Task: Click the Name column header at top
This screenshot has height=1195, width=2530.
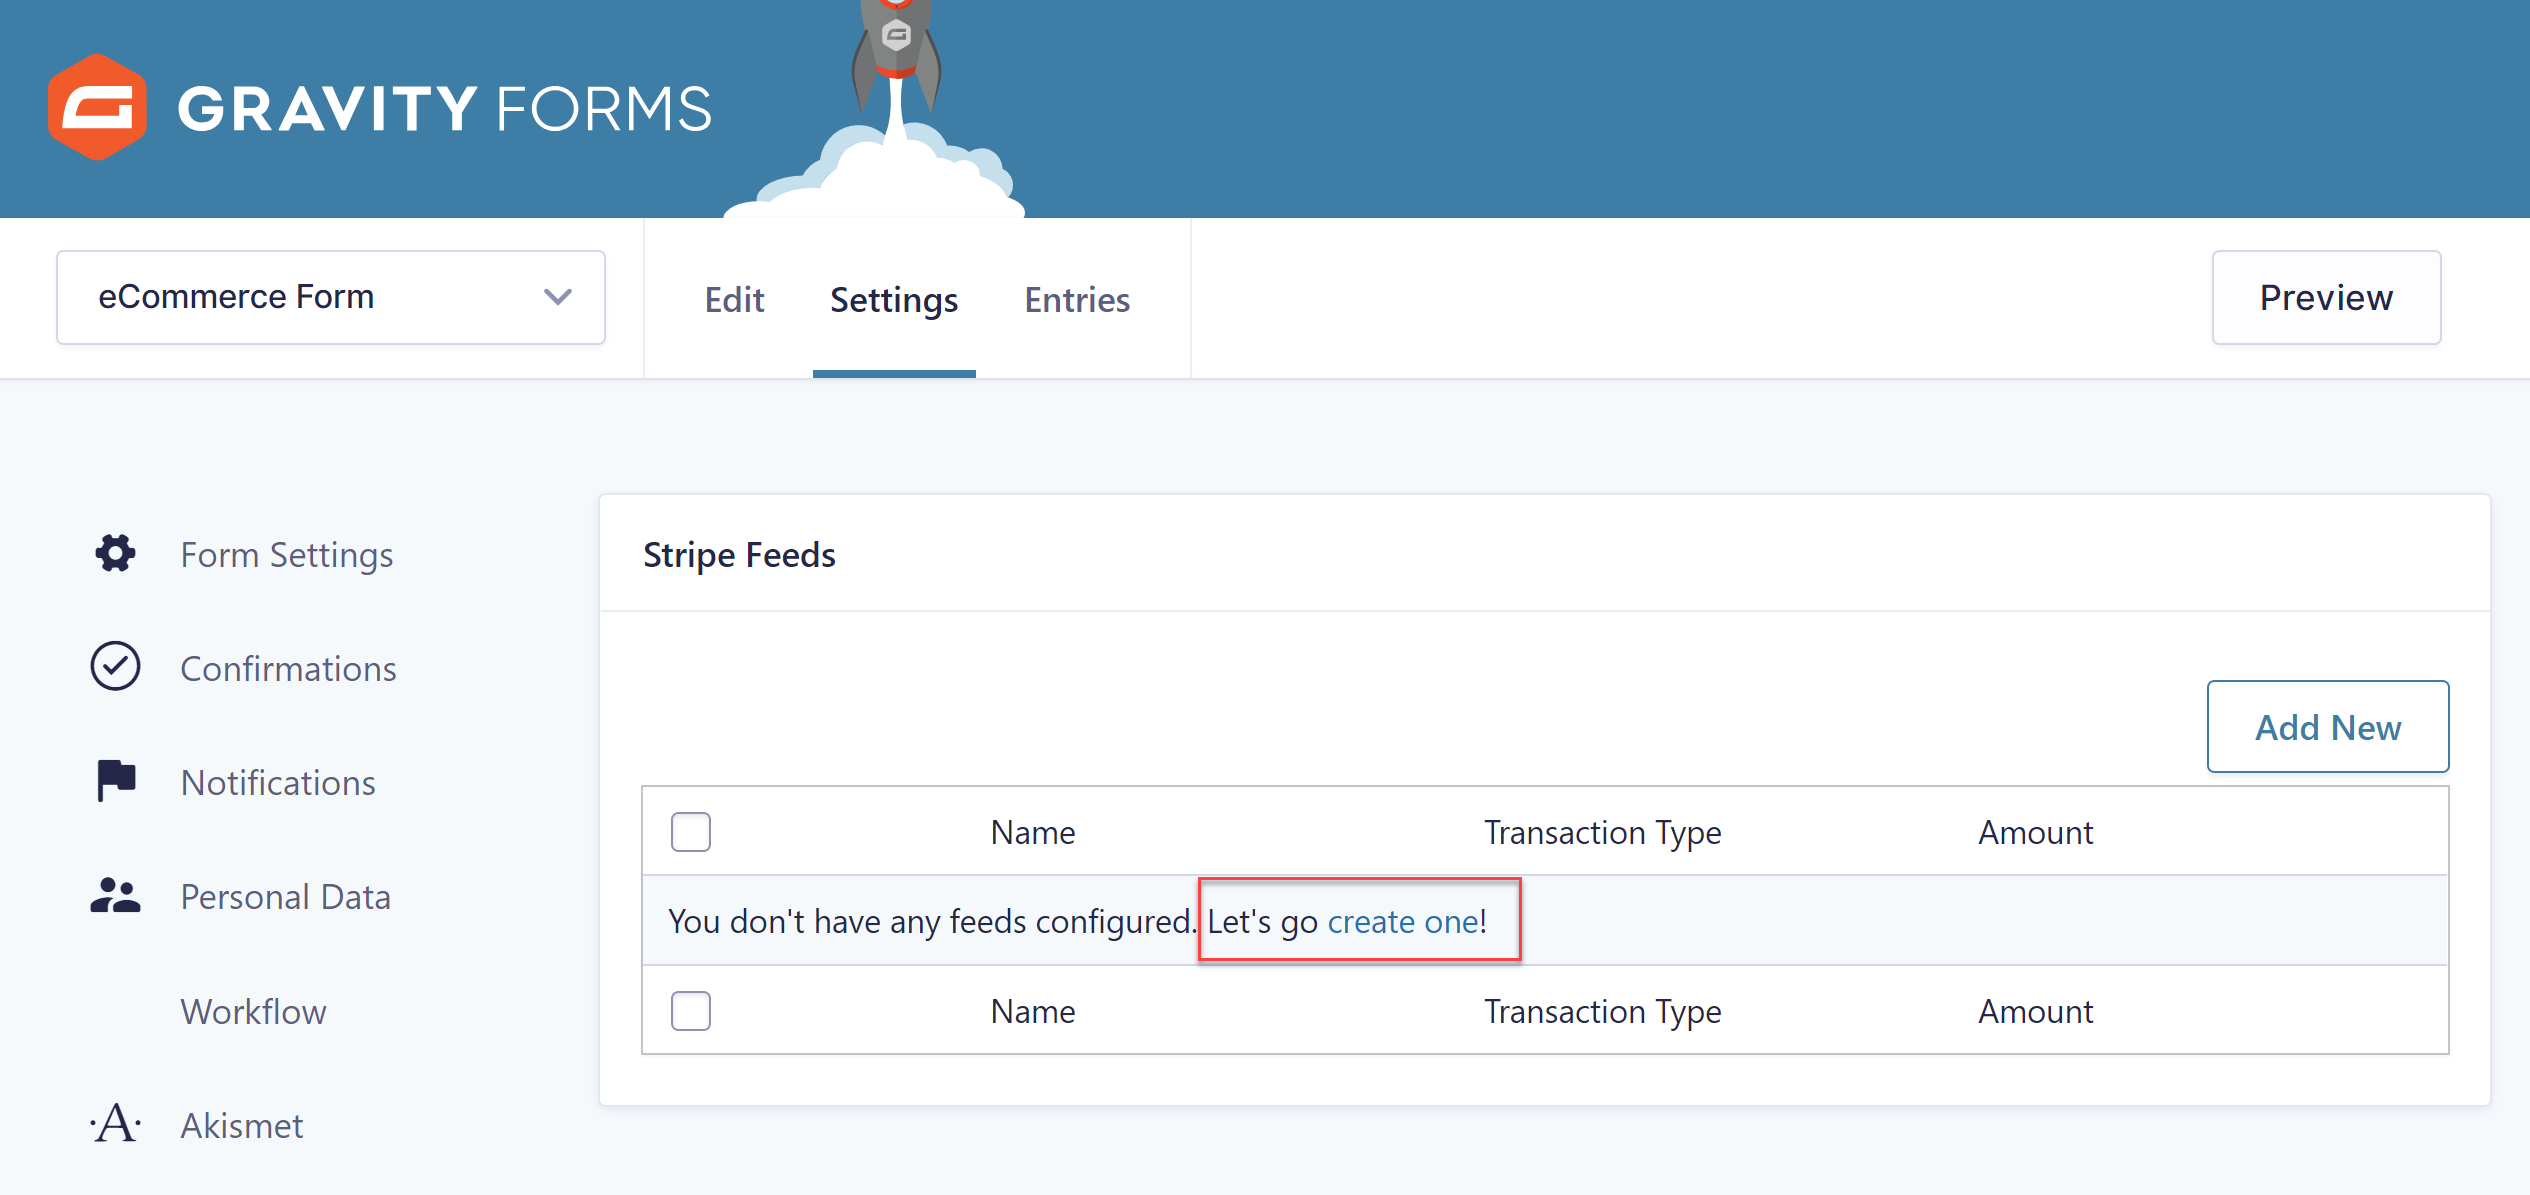Action: coord(1033,832)
